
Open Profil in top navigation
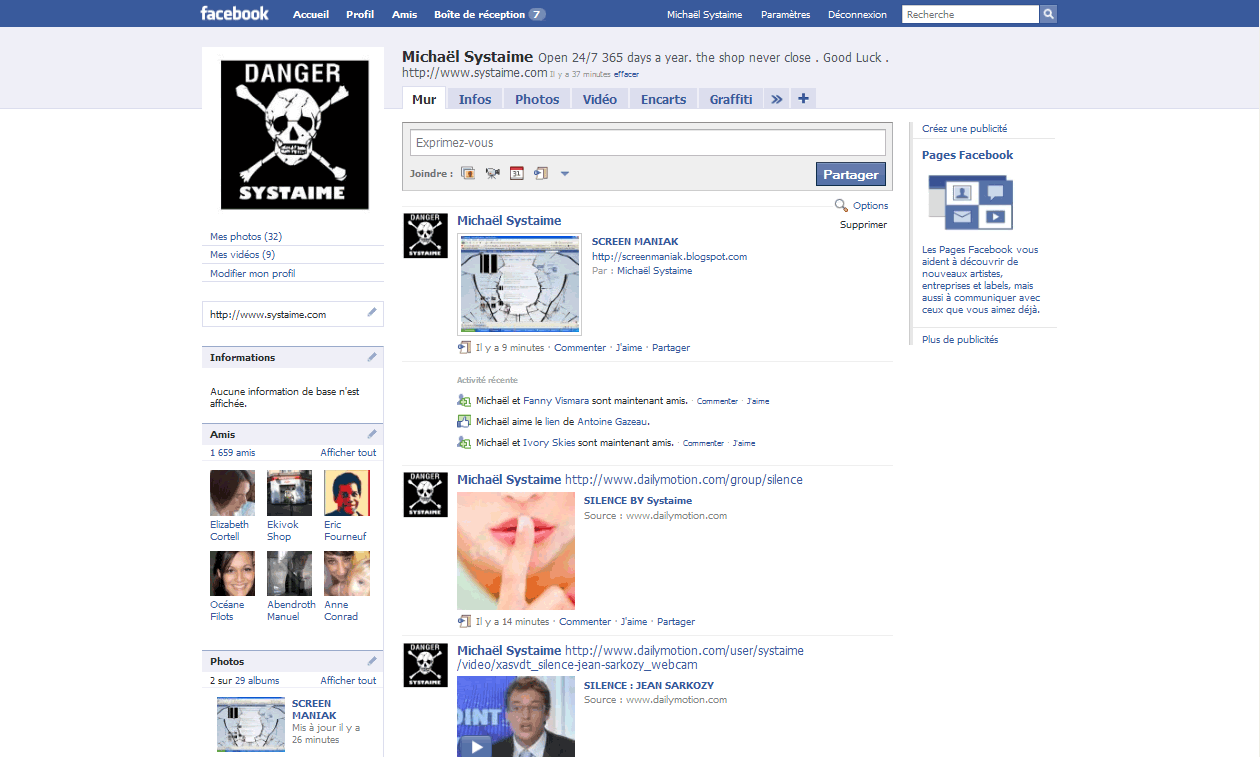tap(360, 14)
